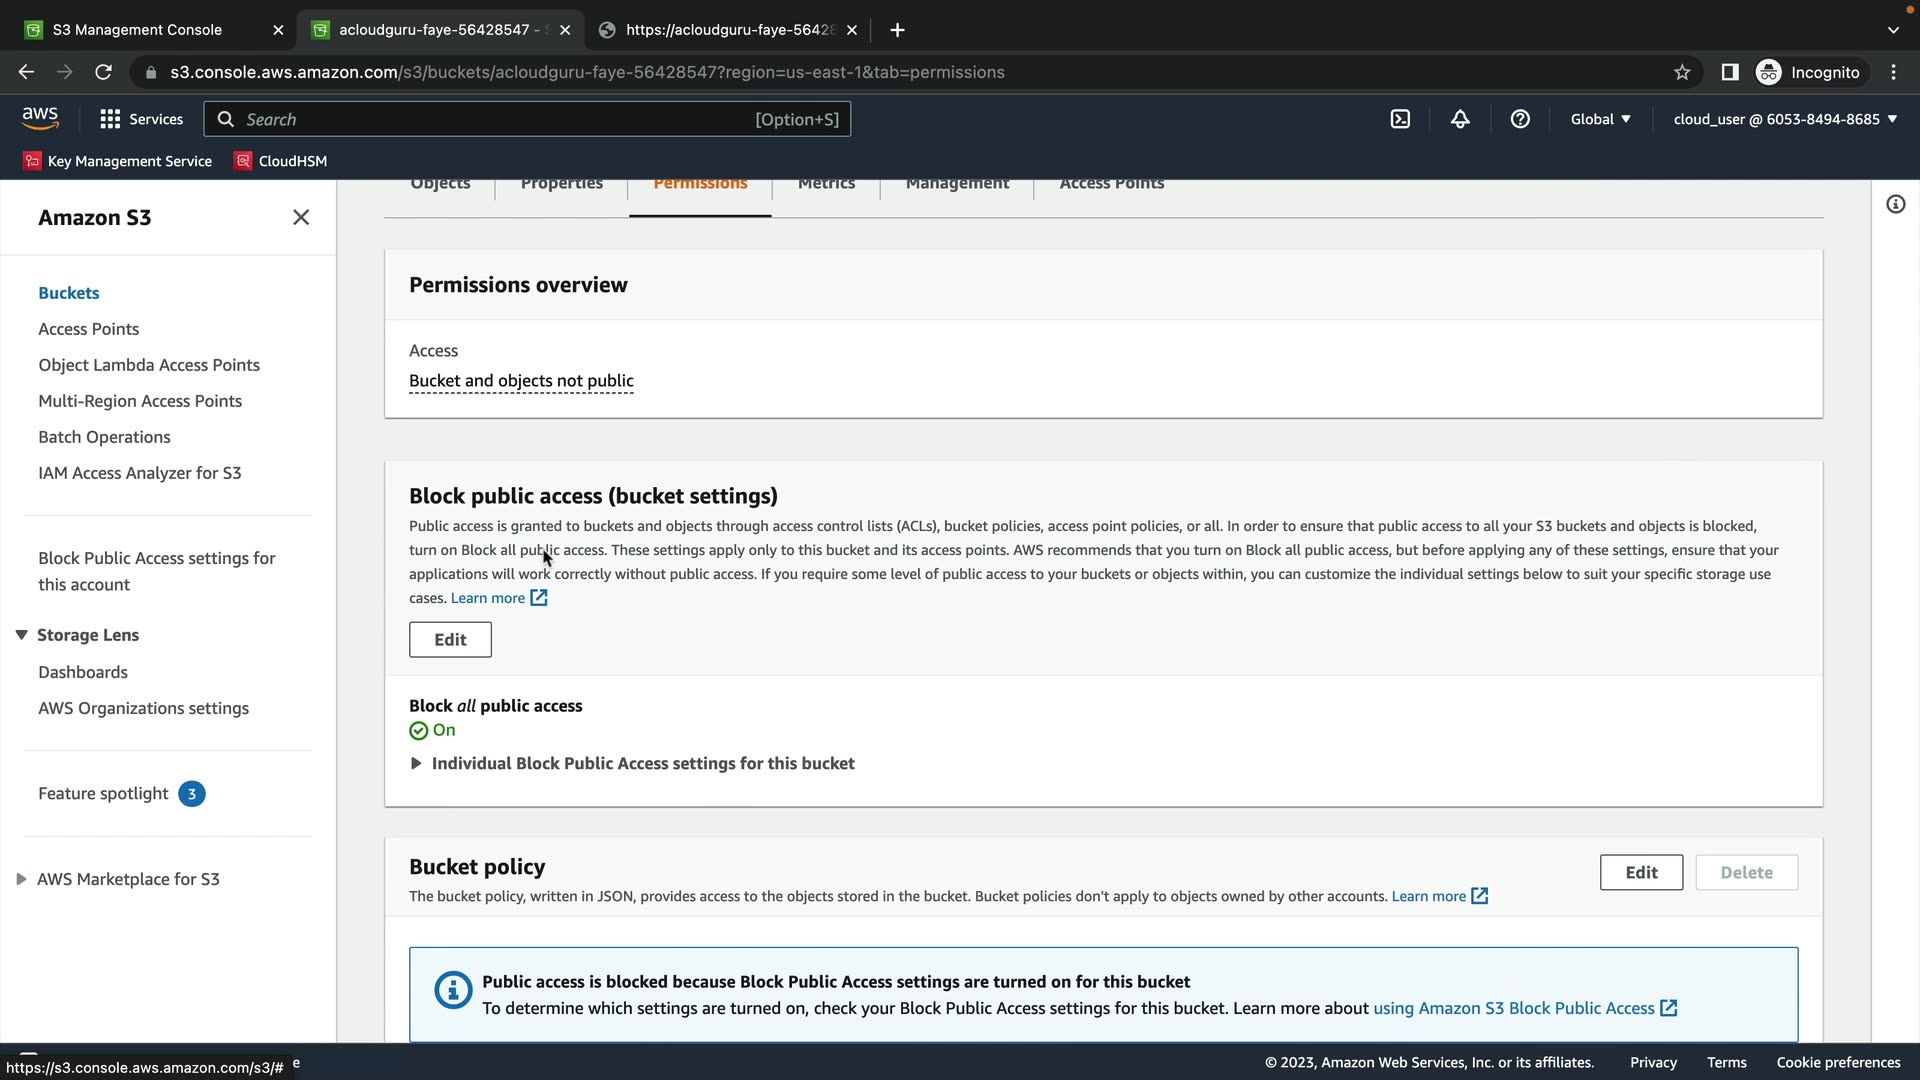Open the help question mark icon

[1520, 119]
